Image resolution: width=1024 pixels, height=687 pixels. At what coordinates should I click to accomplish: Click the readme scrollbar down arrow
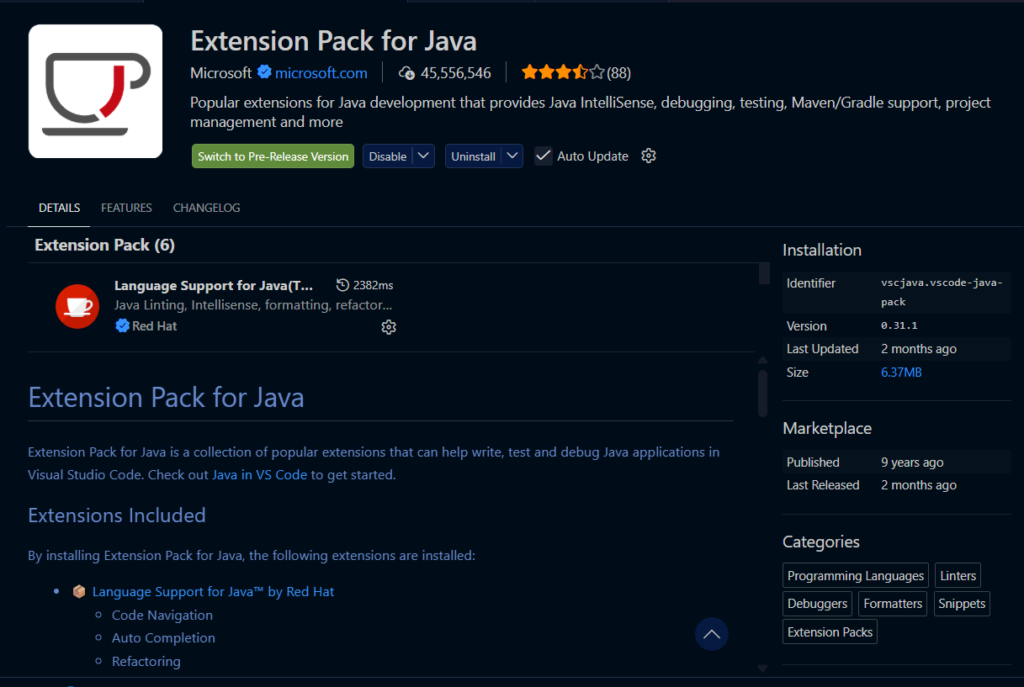pos(762,668)
